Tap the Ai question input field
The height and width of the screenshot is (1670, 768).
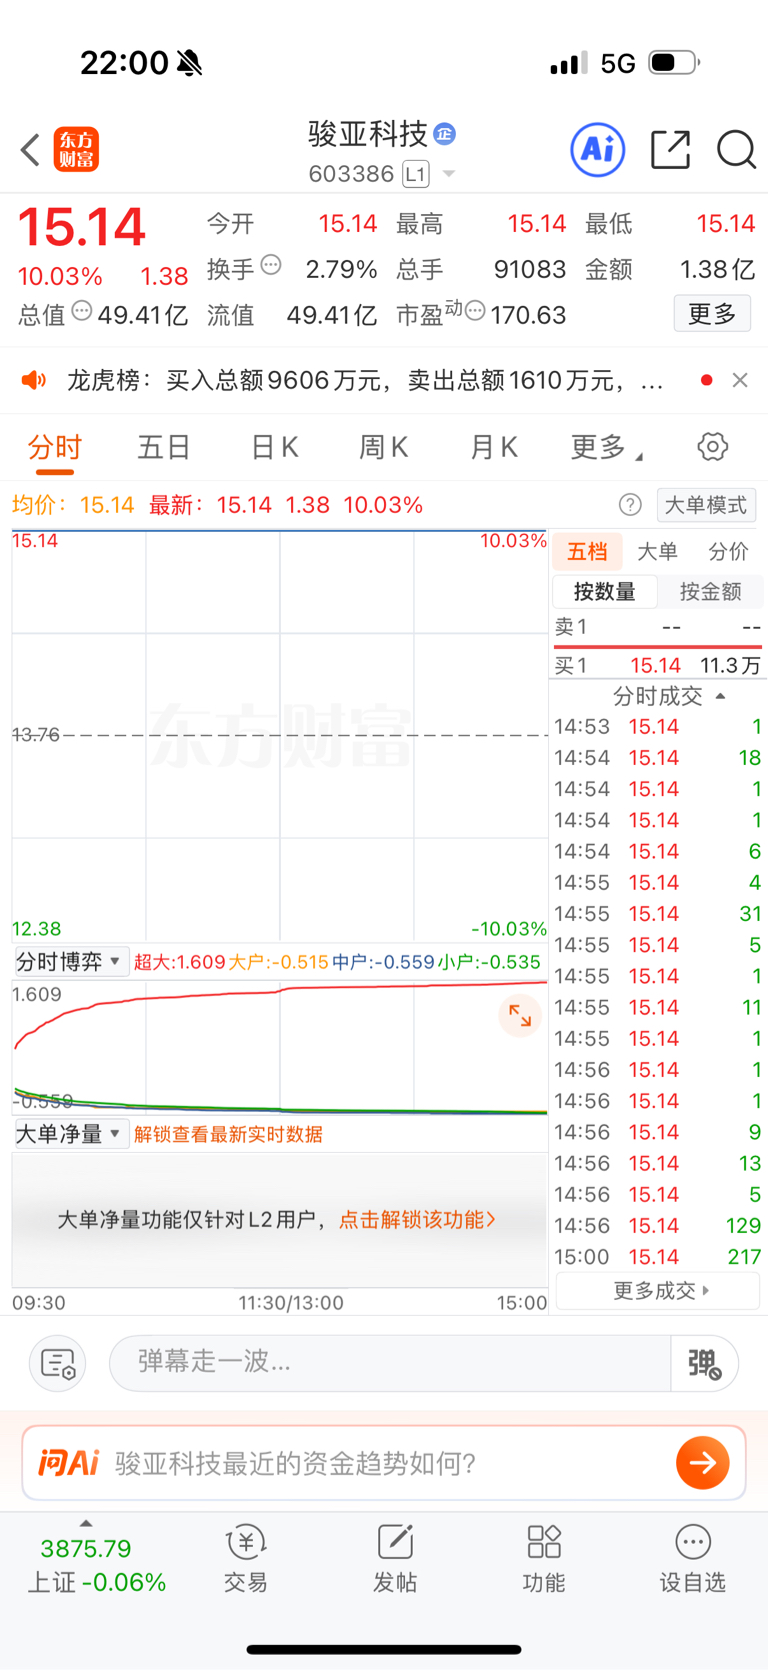[x=384, y=1463]
